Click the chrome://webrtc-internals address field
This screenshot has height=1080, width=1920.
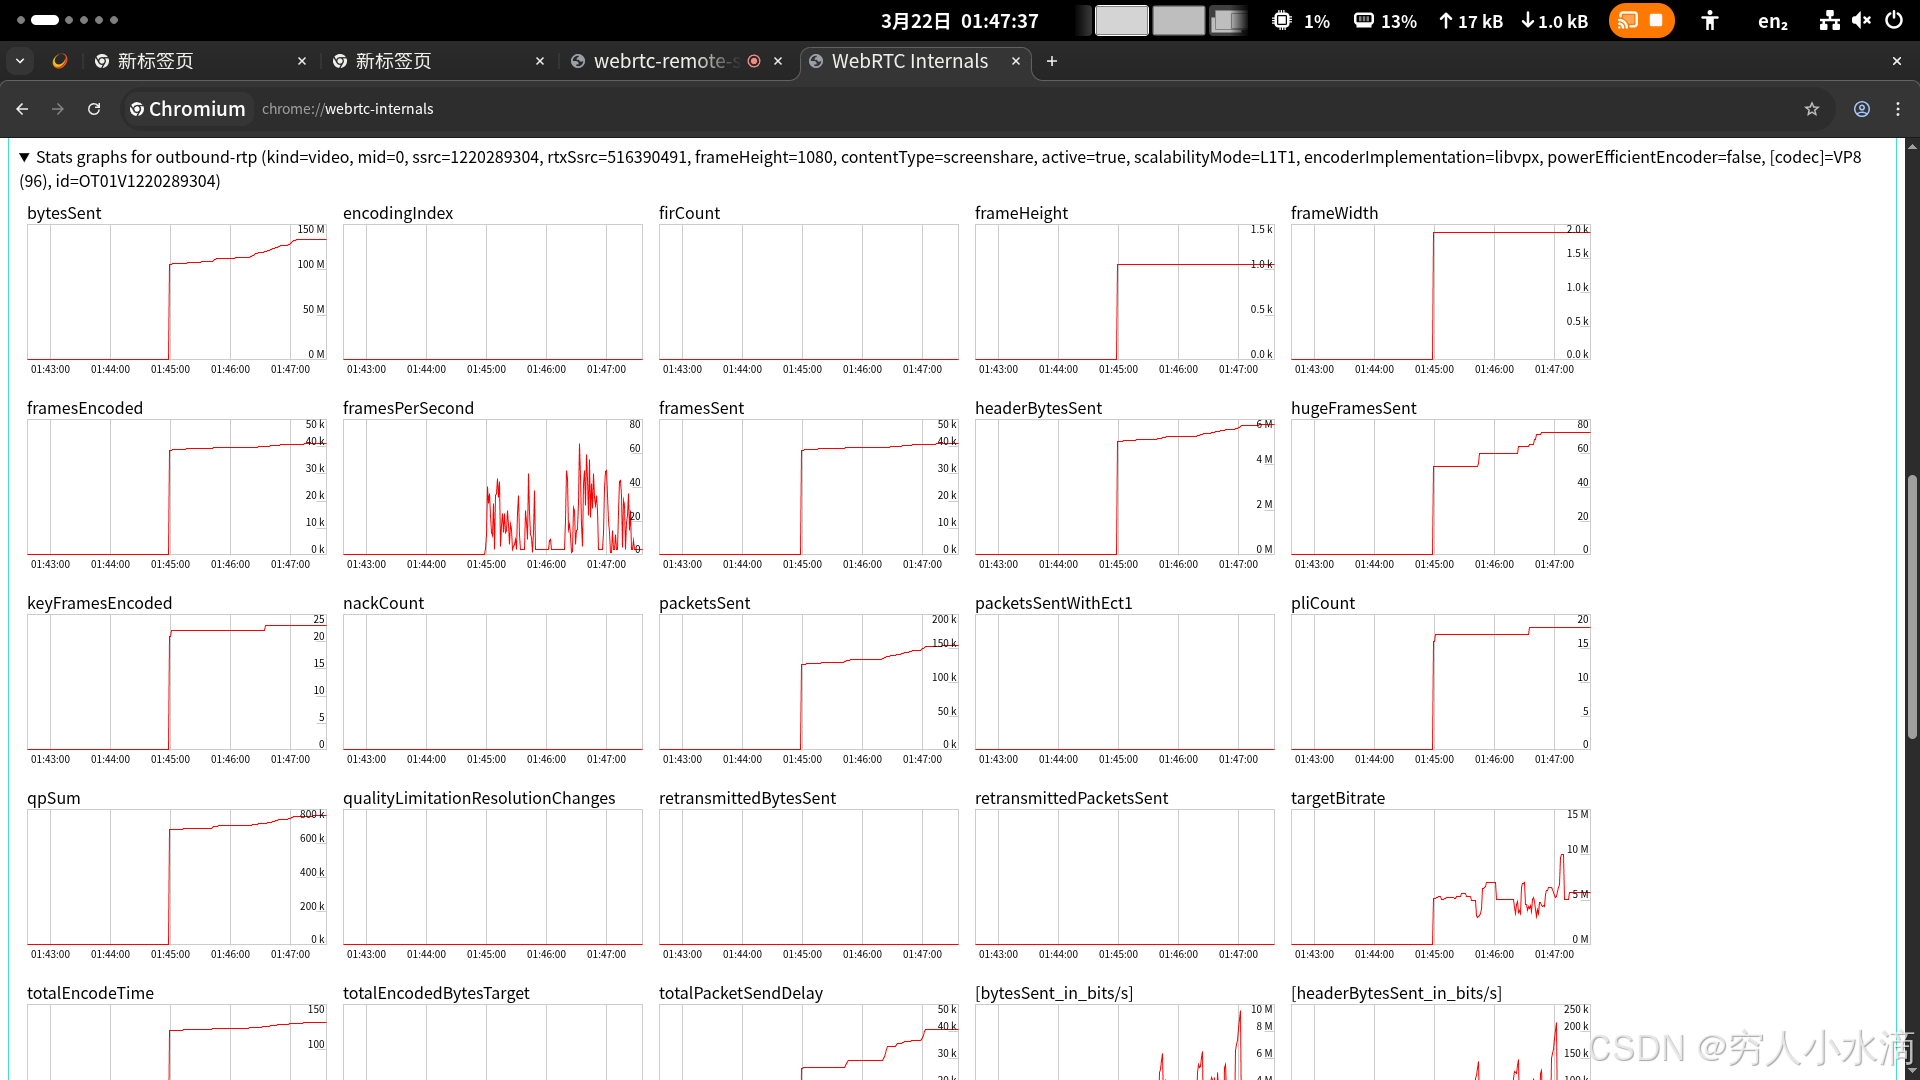point(348,109)
